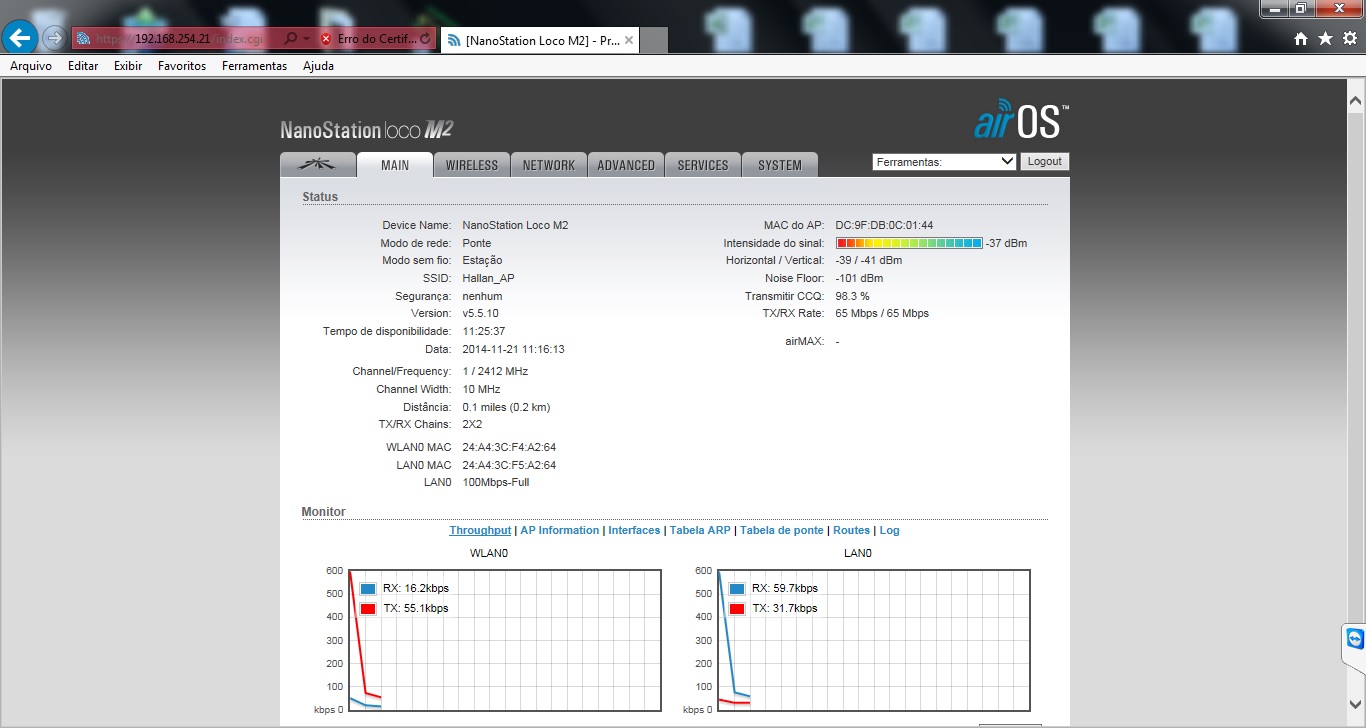
Task: Select the Noise Floor value -101 dBm
Action: click(859, 278)
